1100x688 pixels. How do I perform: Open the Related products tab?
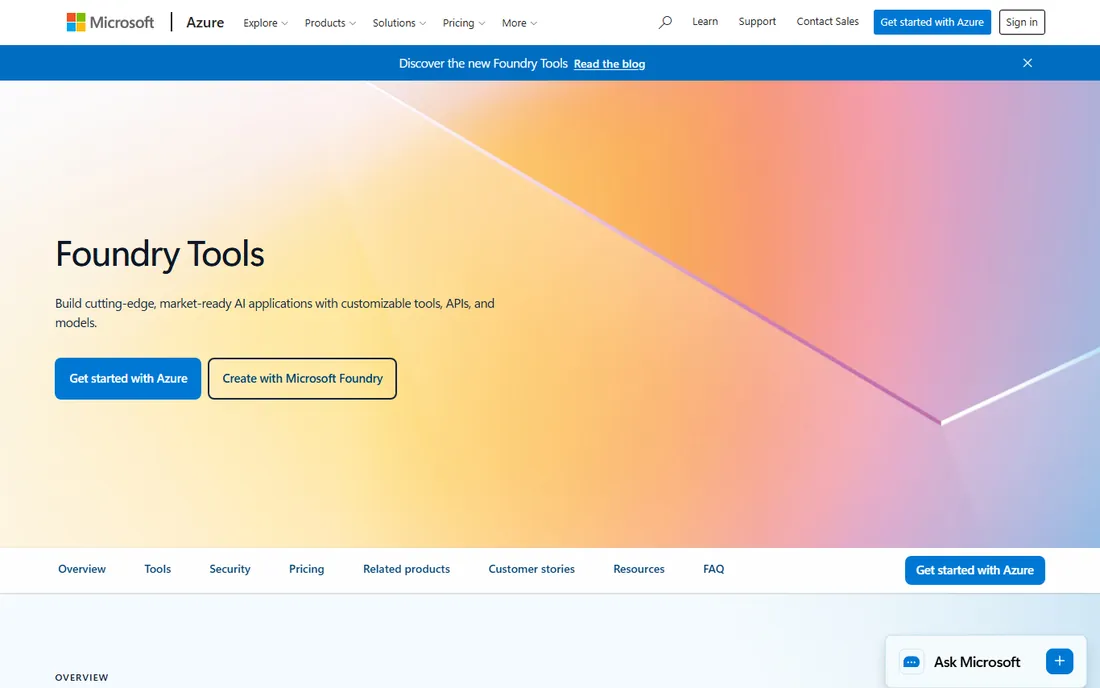point(406,569)
